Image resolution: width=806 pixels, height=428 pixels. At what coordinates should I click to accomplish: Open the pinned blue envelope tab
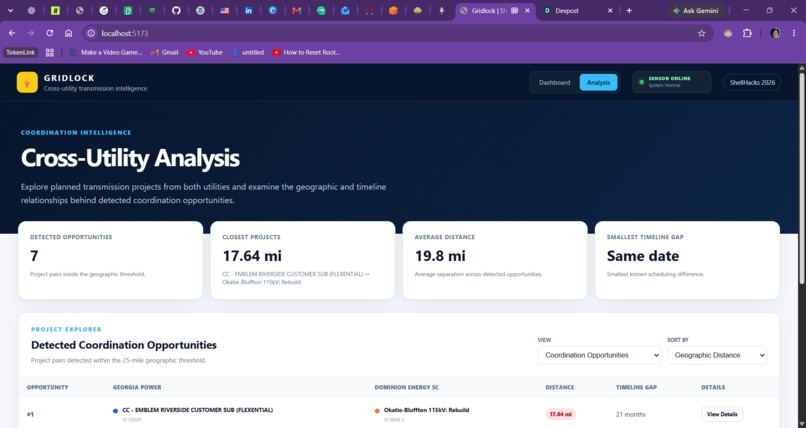click(345, 10)
